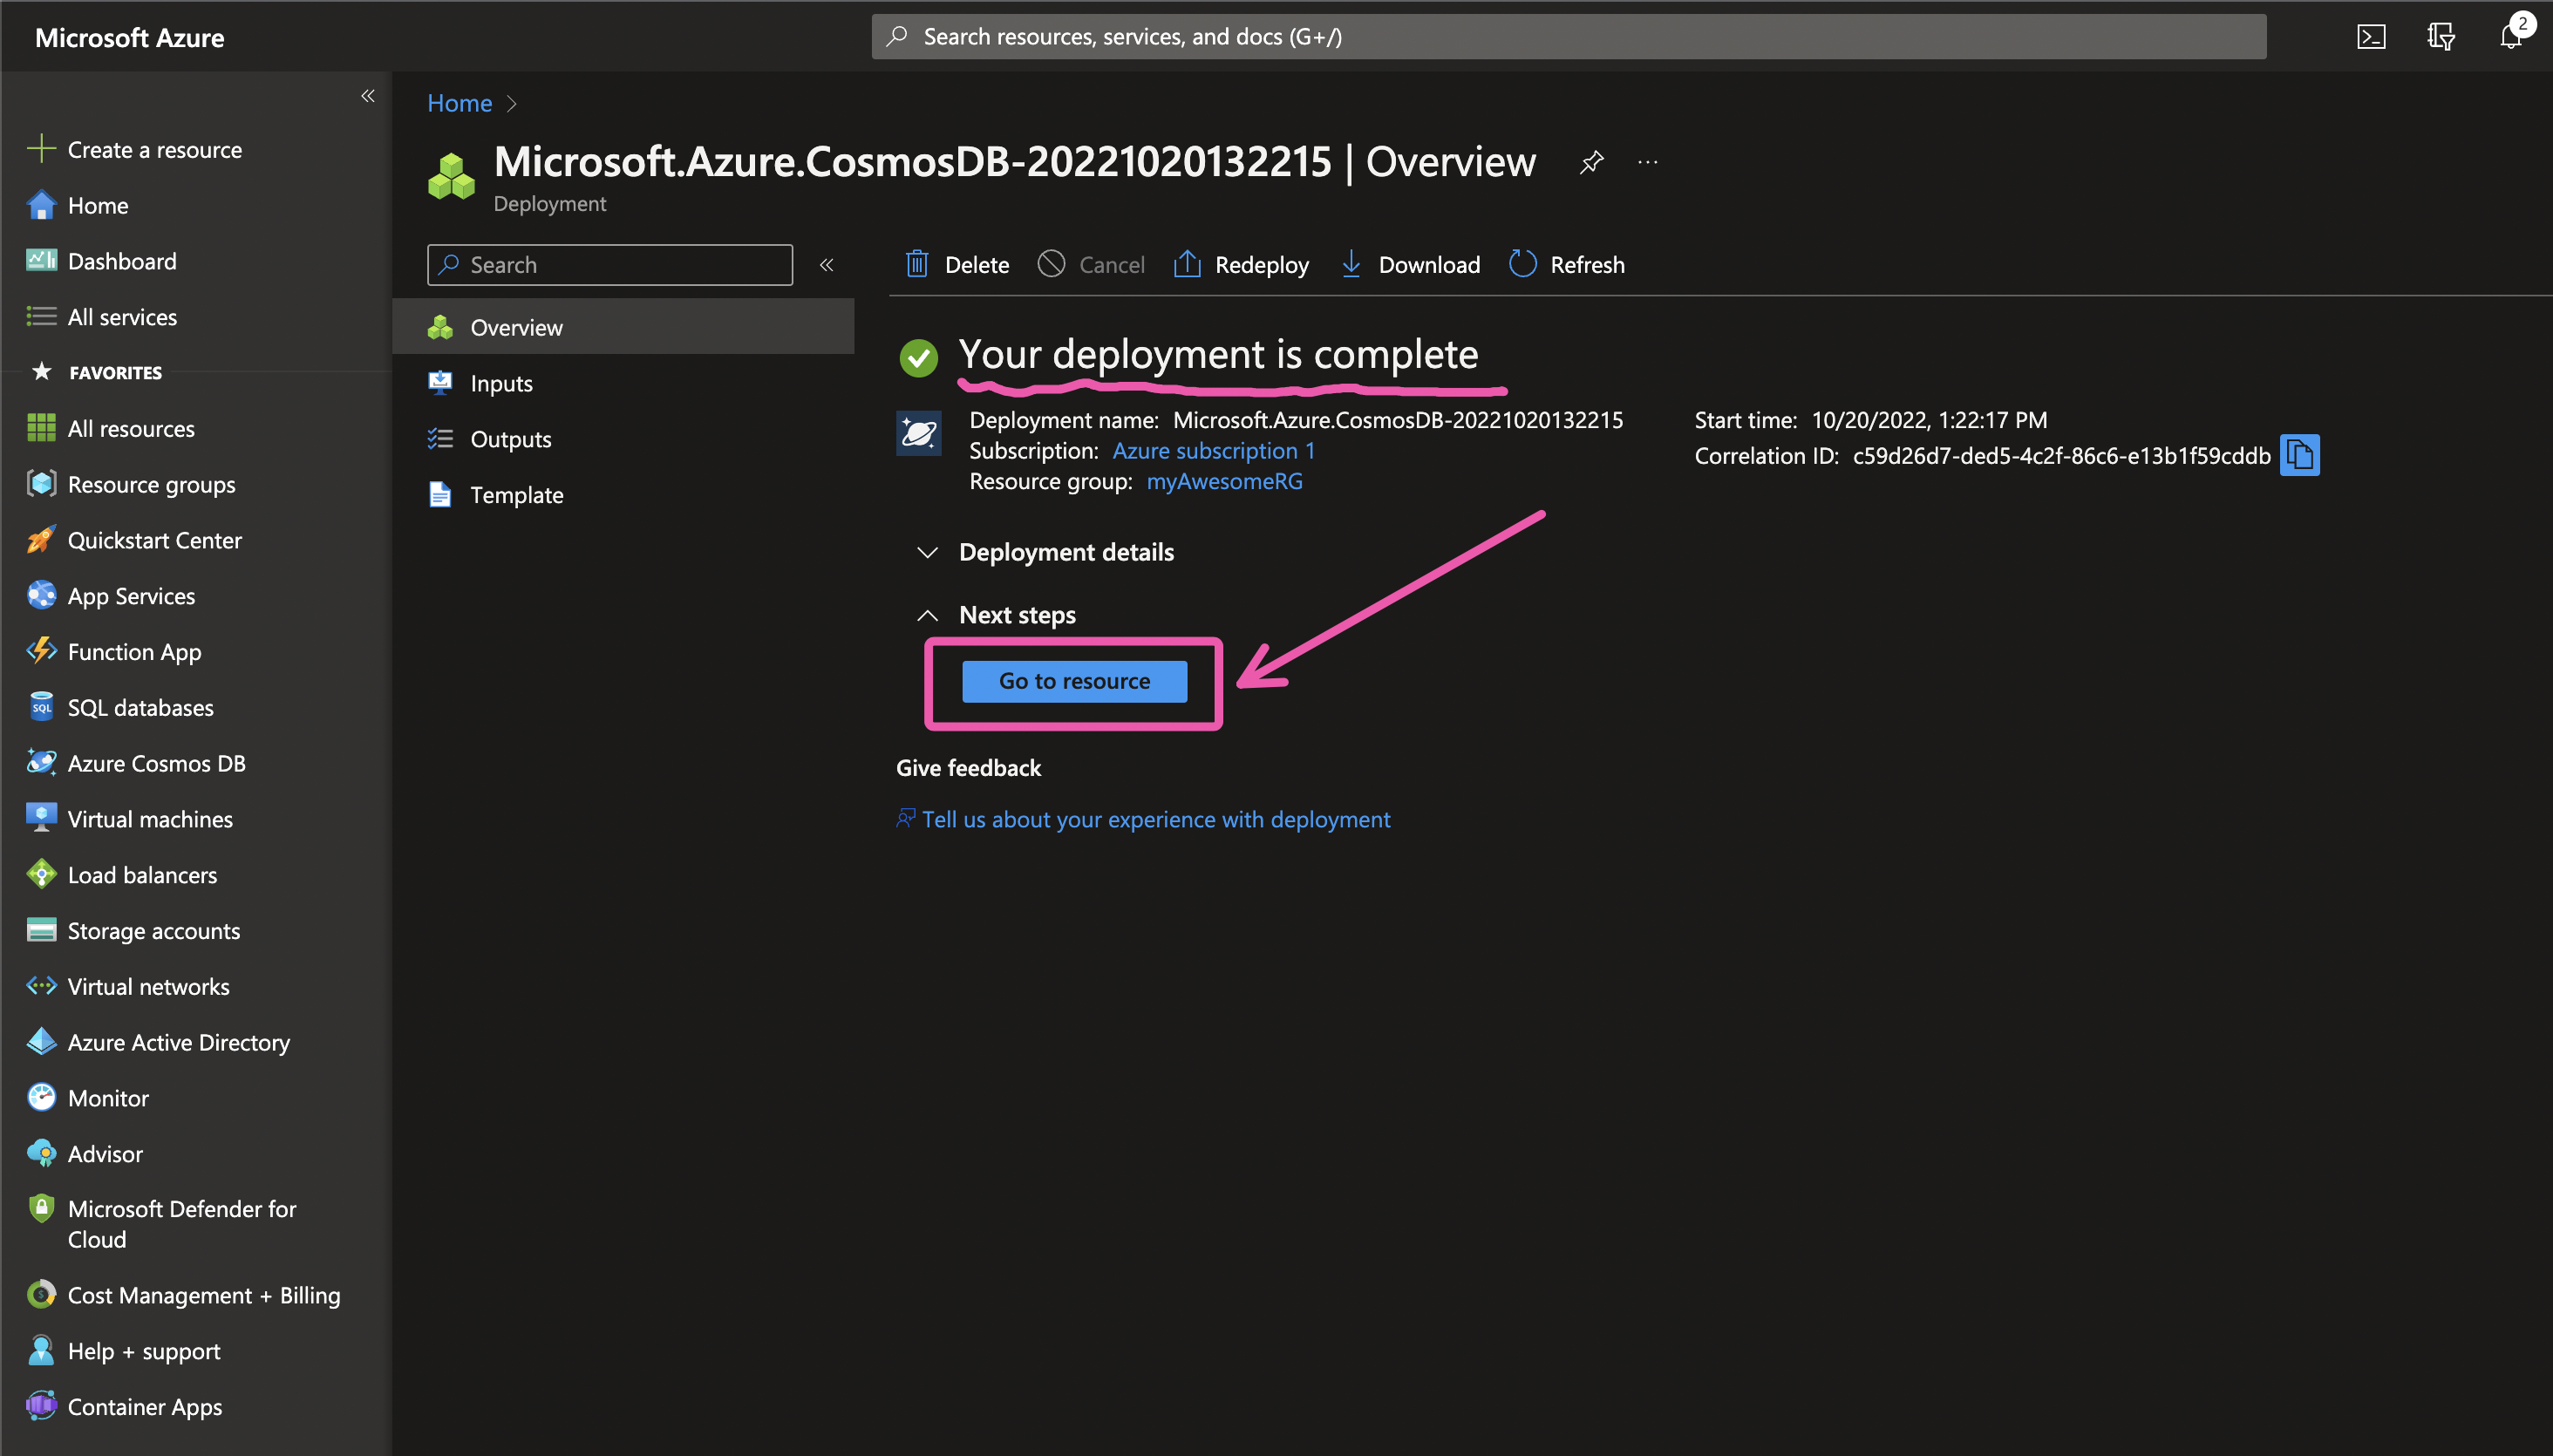The height and width of the screenshot is (1456, 2553).
Task: Open the myAwesomeRG resource group link
Action: pos(1224,481)
